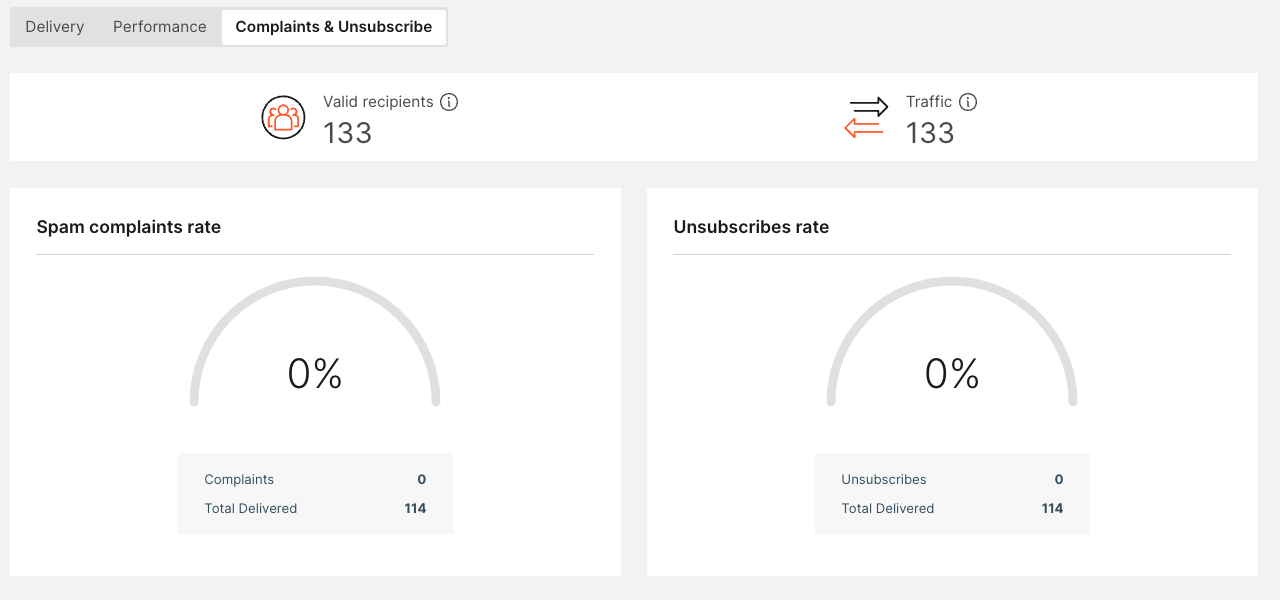Click Total Delivered in Spam complaints card

click(251, 509)
